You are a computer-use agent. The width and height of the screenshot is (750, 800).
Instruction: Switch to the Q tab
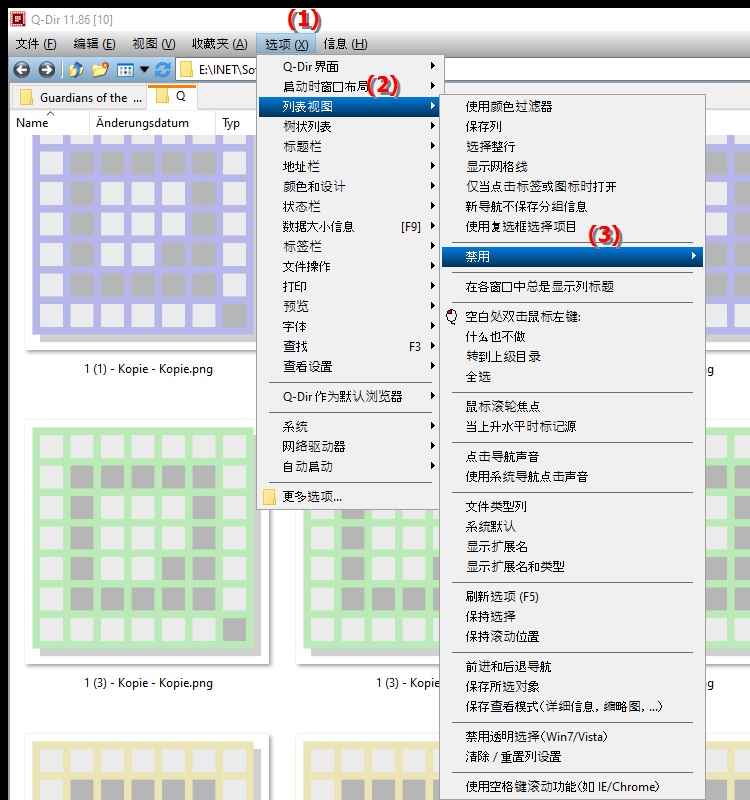pos(172,96)
